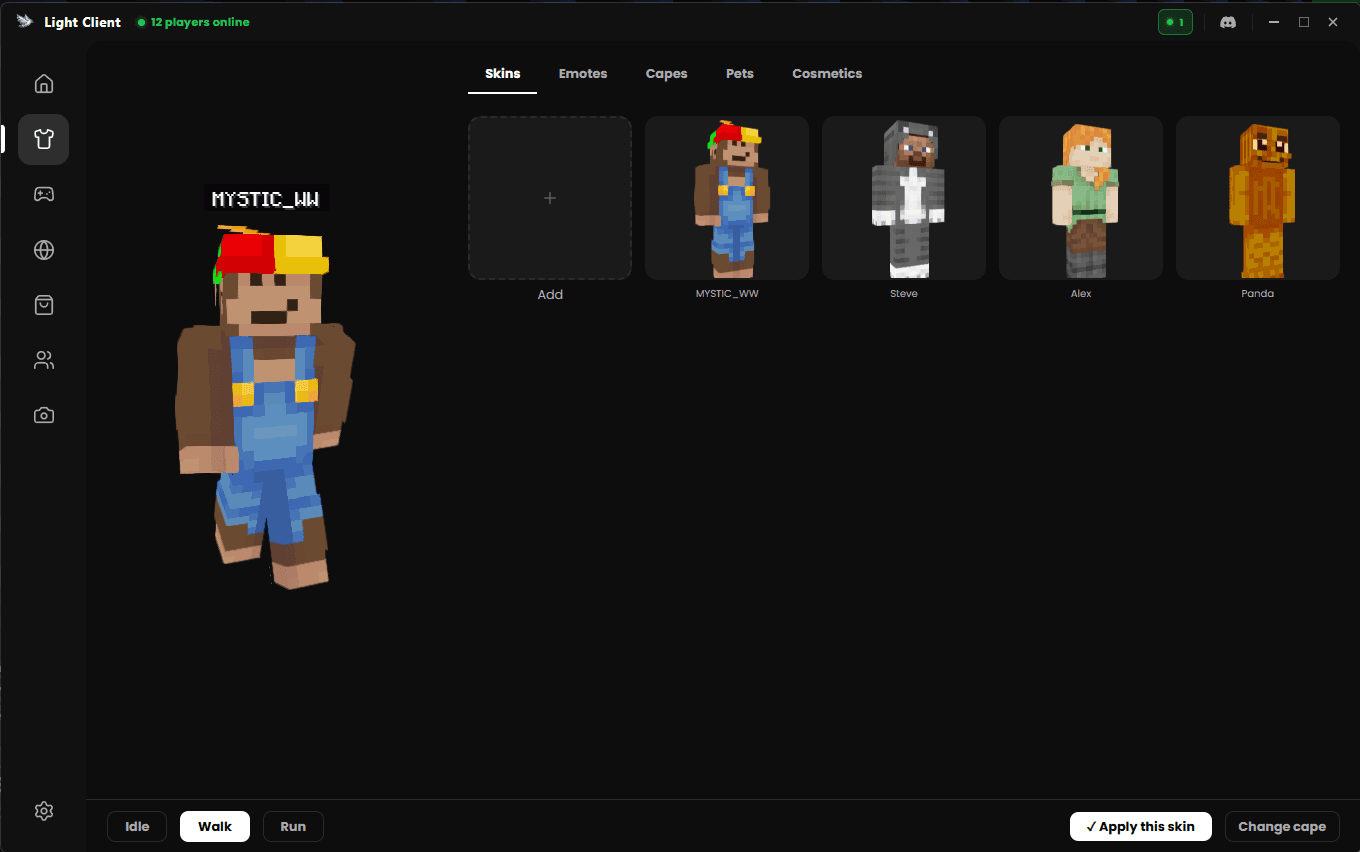
Task: Choose the Steve skin thumbnail
Action: click(904, 198)
